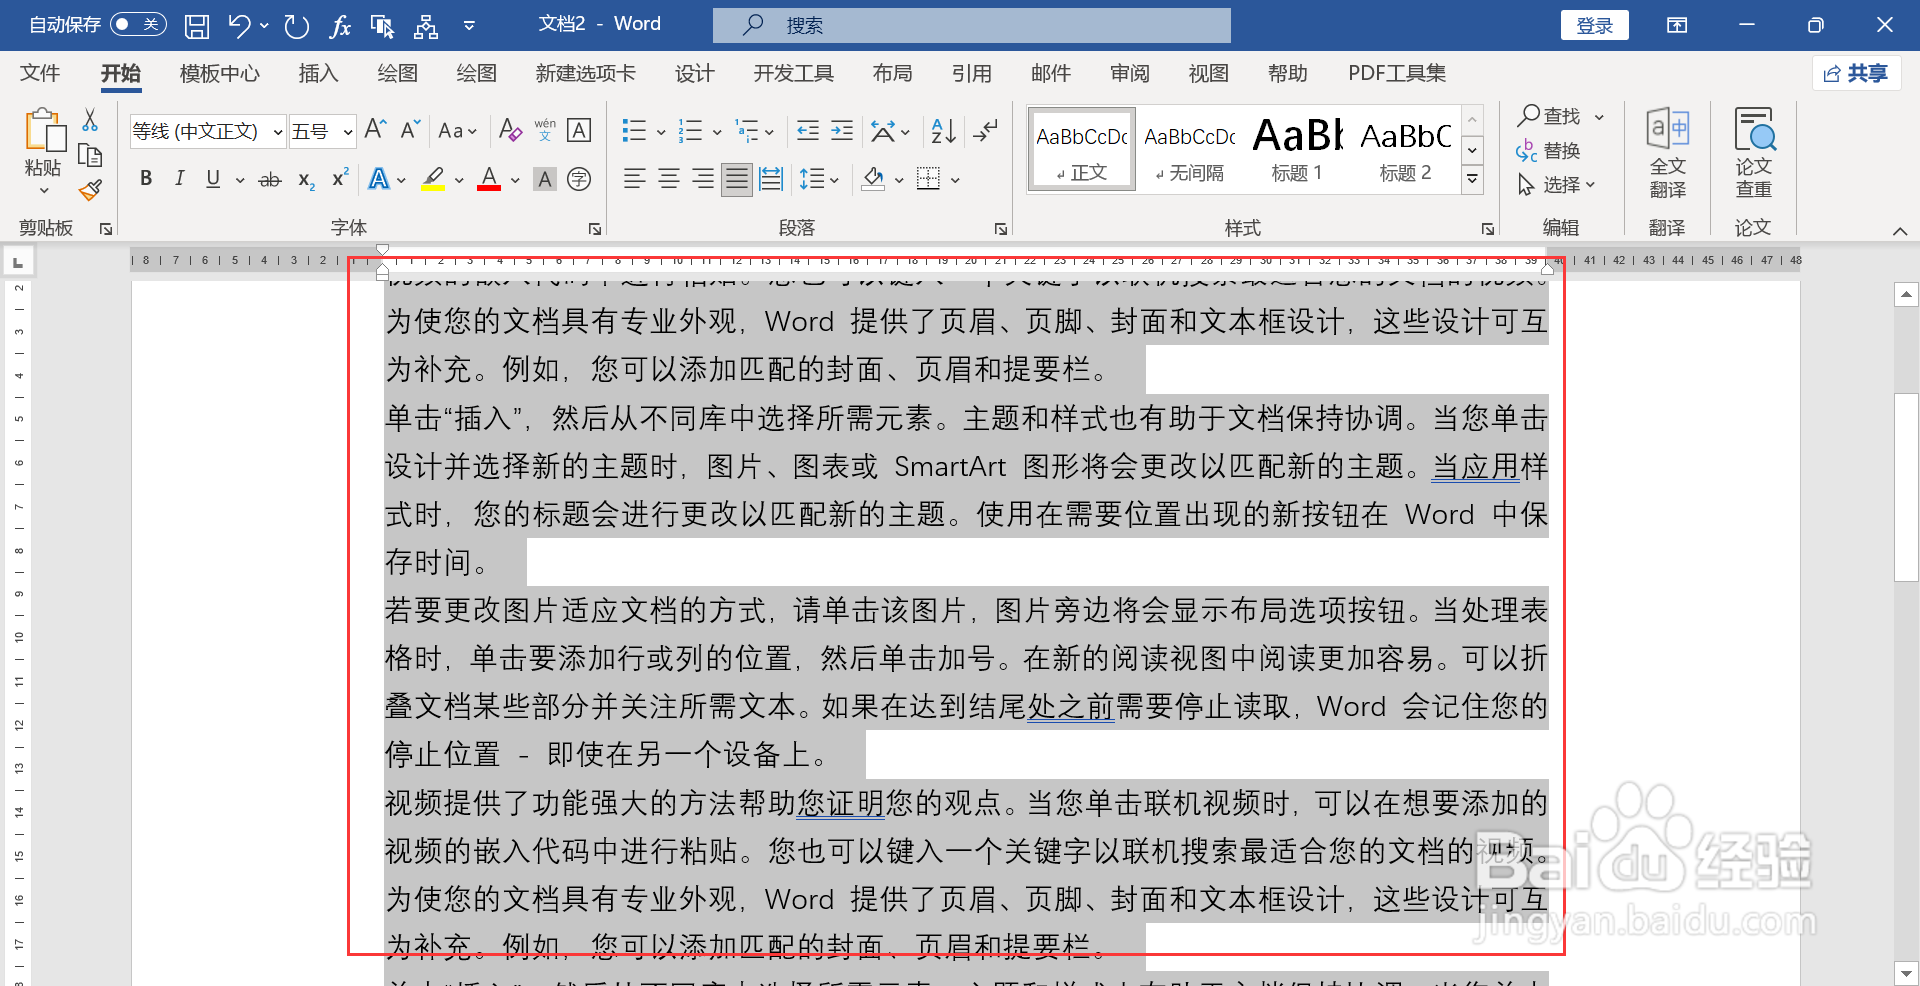The image size is (1920, 986).
Task: Expand the Bullets list dropdown arrow
Action: click(x=661, y=132)
